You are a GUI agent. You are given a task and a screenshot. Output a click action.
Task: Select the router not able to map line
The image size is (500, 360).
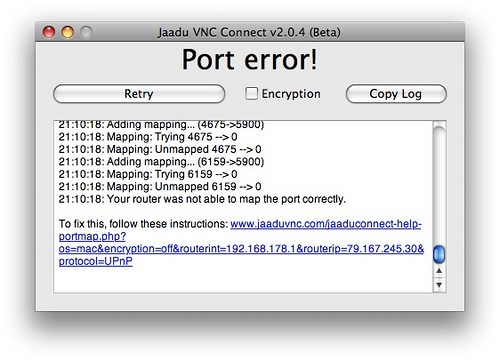point(202,199)
